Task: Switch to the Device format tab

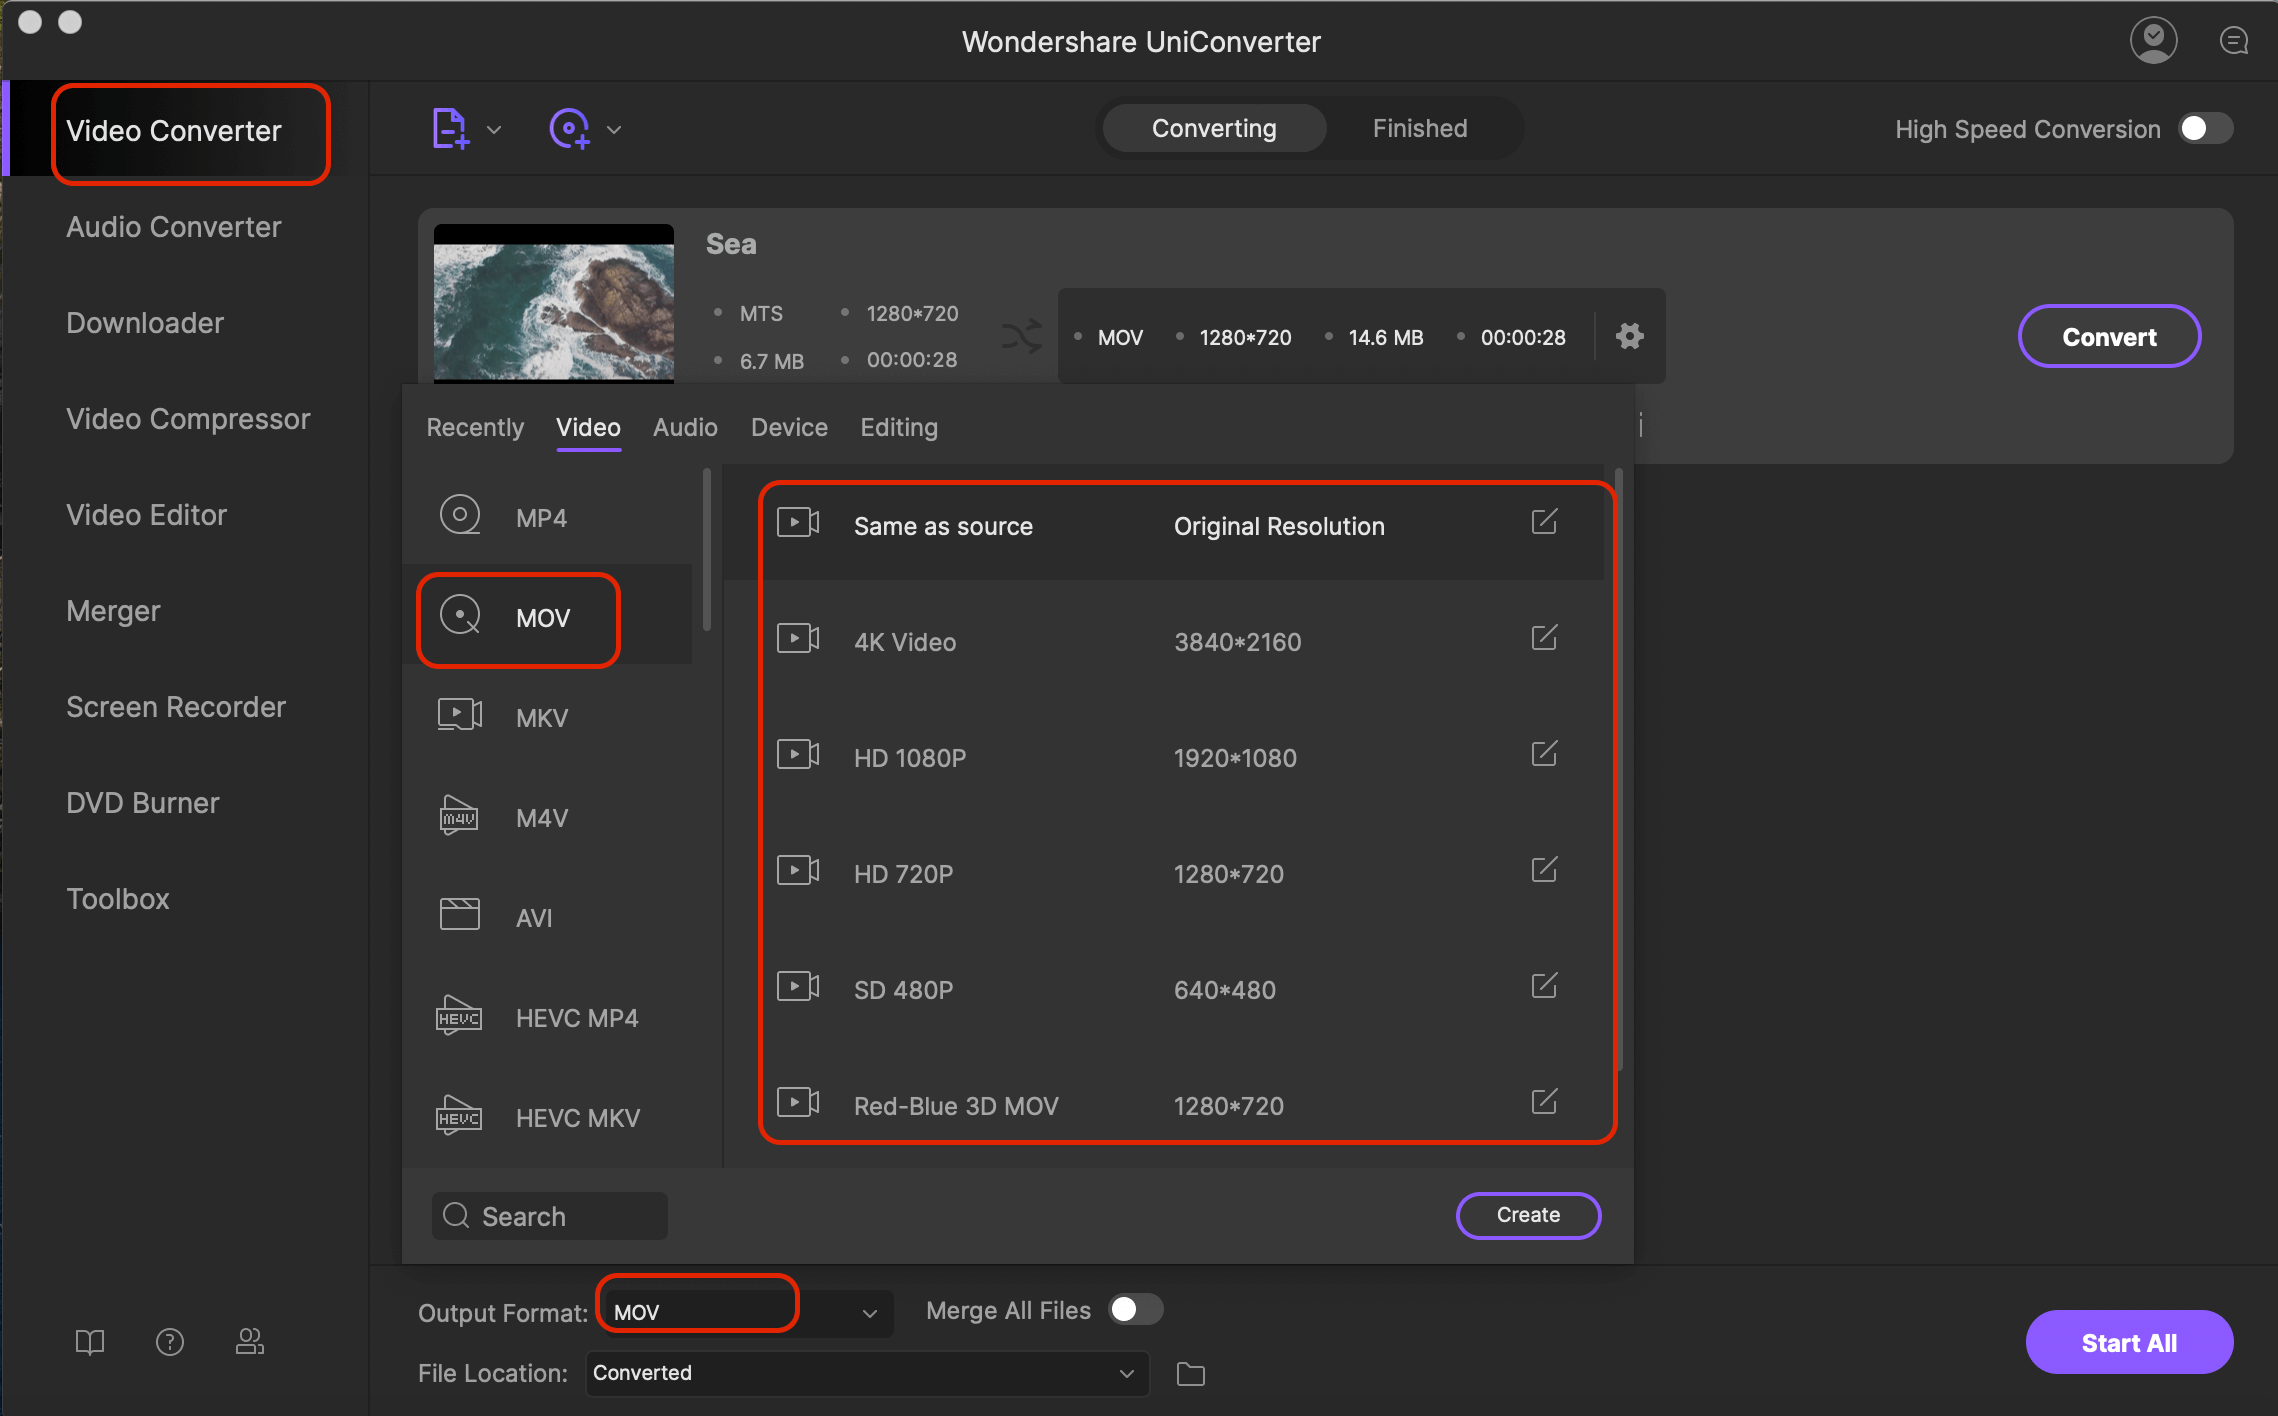Action: pos(788,427)
